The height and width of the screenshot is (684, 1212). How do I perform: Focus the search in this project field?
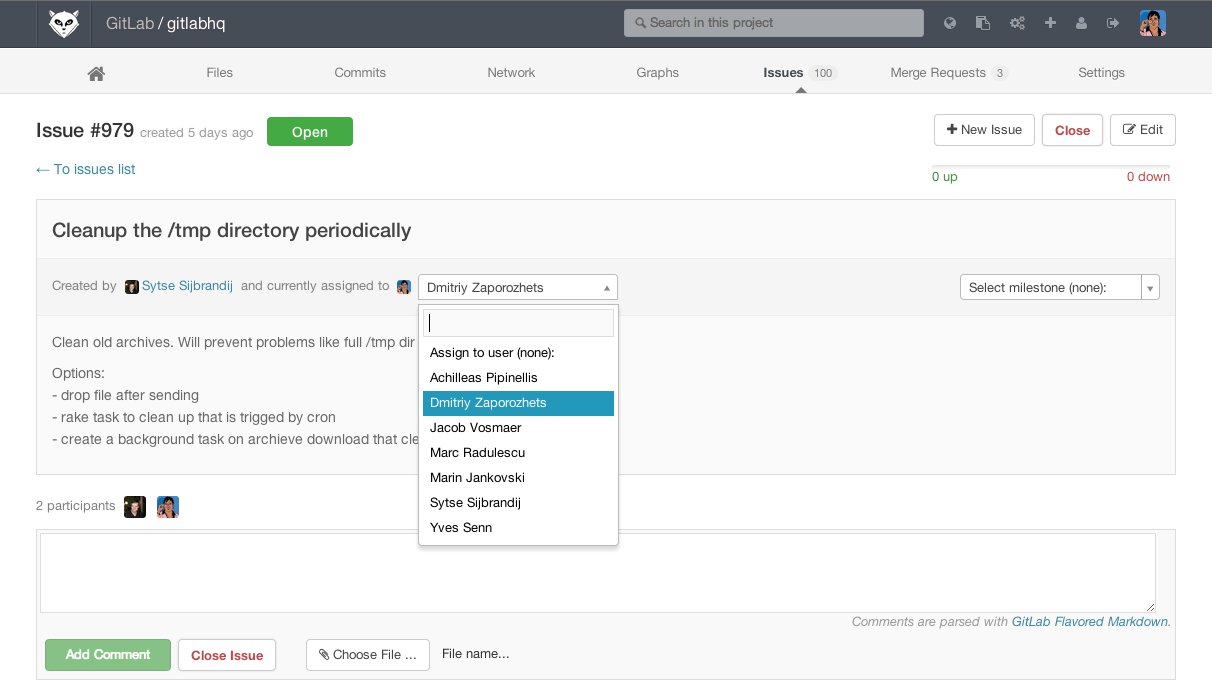pyautogui.click(x=773, y=23)
